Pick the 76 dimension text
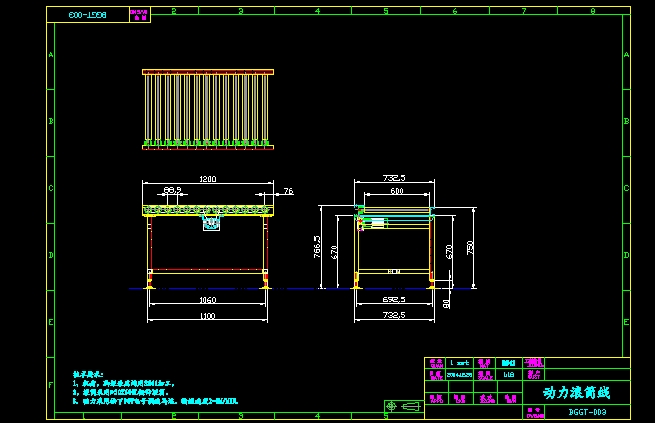655x423 pixels. (x=289, y=191)
